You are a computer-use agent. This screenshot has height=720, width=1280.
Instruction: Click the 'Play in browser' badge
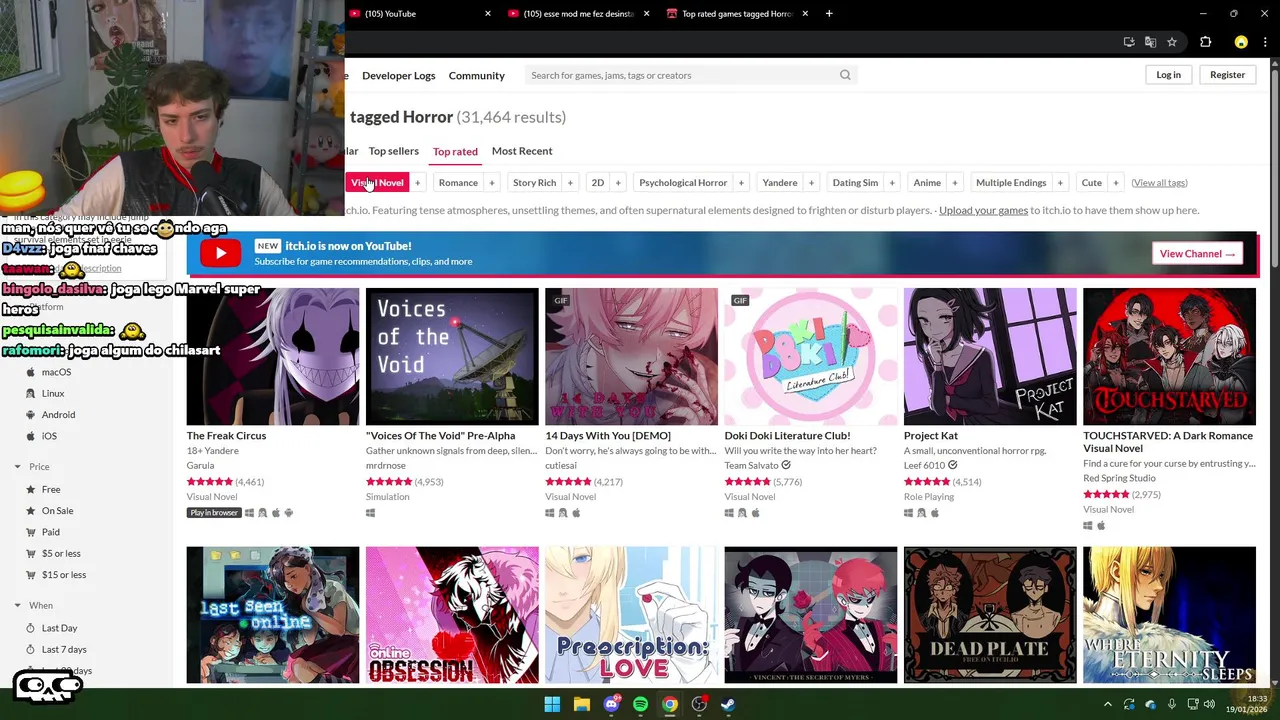[214, 513]
